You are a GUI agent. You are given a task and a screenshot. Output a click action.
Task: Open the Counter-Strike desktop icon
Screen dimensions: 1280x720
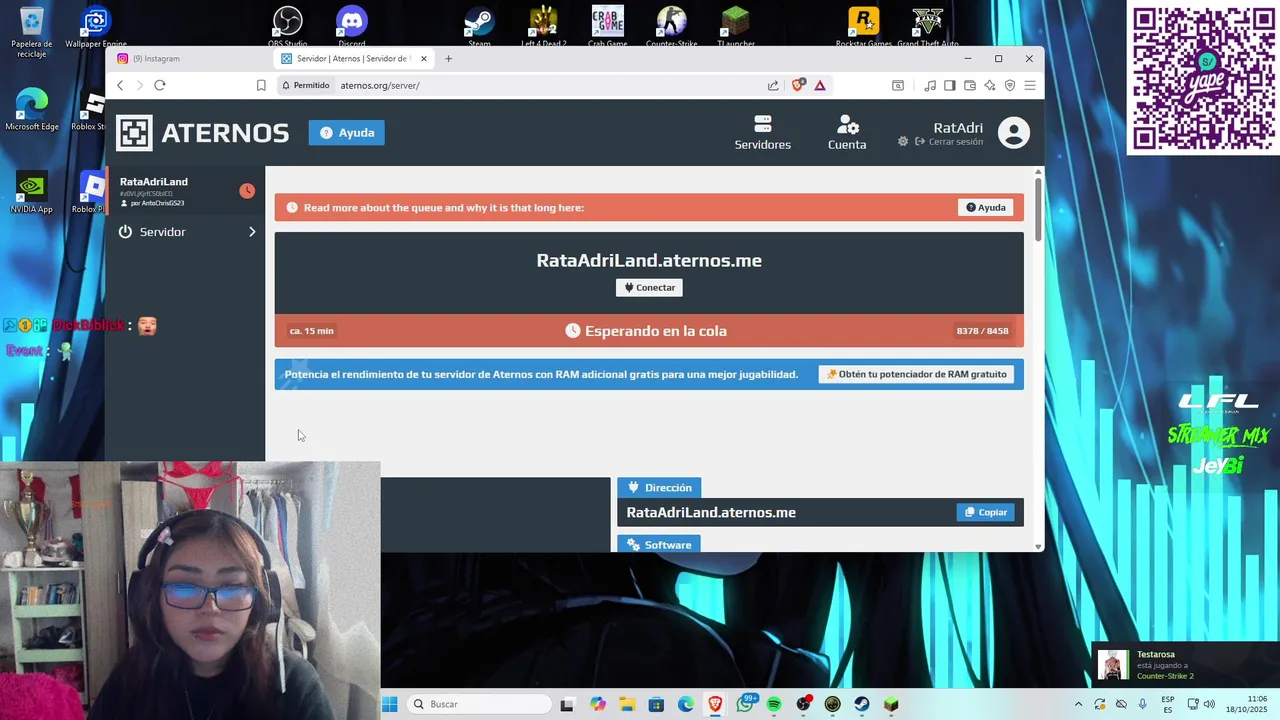pos(671,27)
